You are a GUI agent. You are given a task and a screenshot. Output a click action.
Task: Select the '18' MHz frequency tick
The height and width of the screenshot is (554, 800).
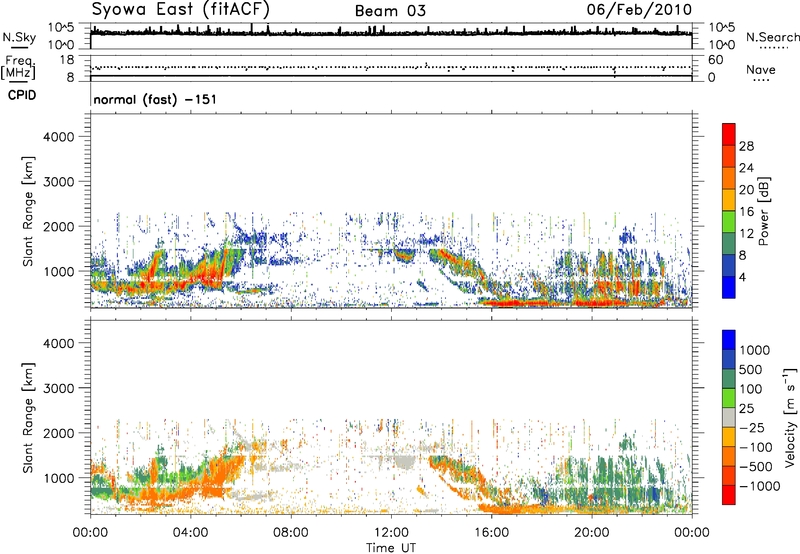click(67, 60)
